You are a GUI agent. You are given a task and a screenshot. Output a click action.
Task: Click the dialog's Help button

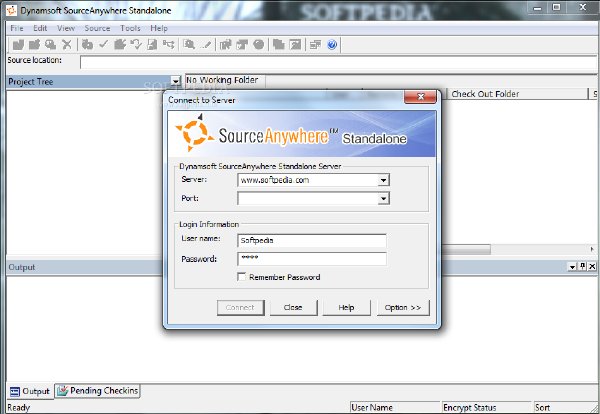pyautogui.click(x=346, y=307)
